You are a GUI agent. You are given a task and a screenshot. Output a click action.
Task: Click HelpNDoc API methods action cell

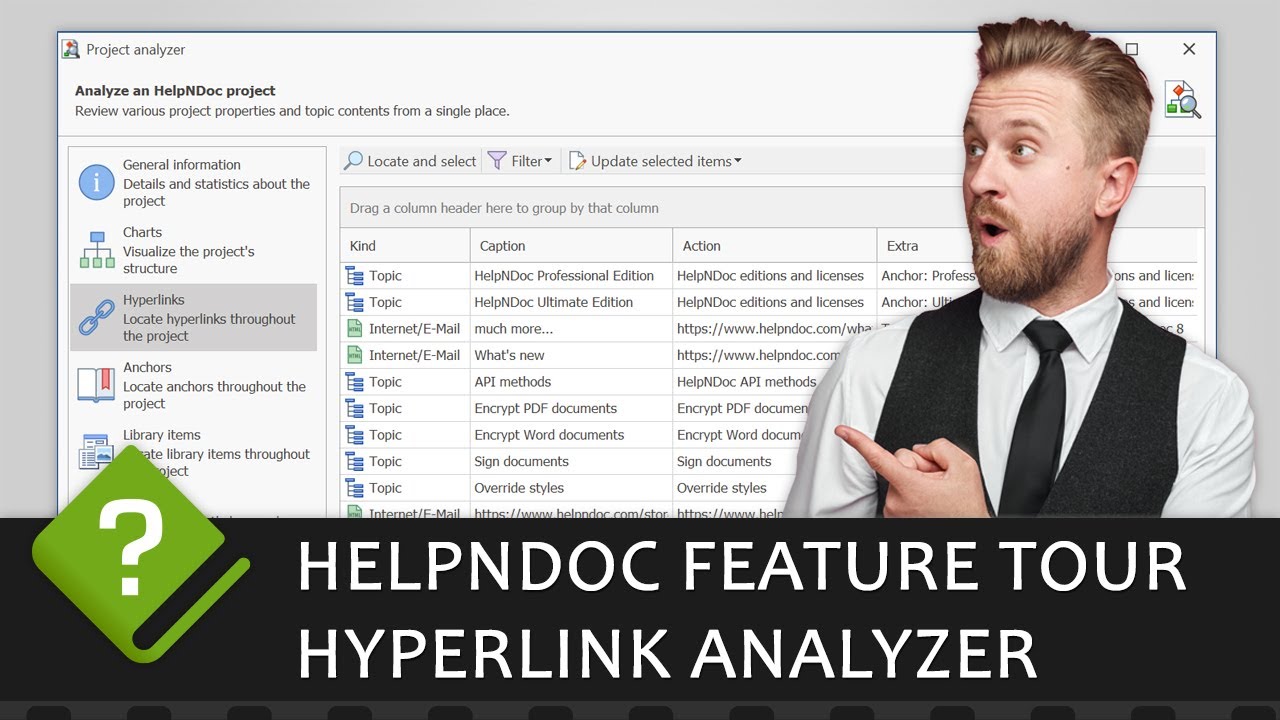(x=747, y=382)
